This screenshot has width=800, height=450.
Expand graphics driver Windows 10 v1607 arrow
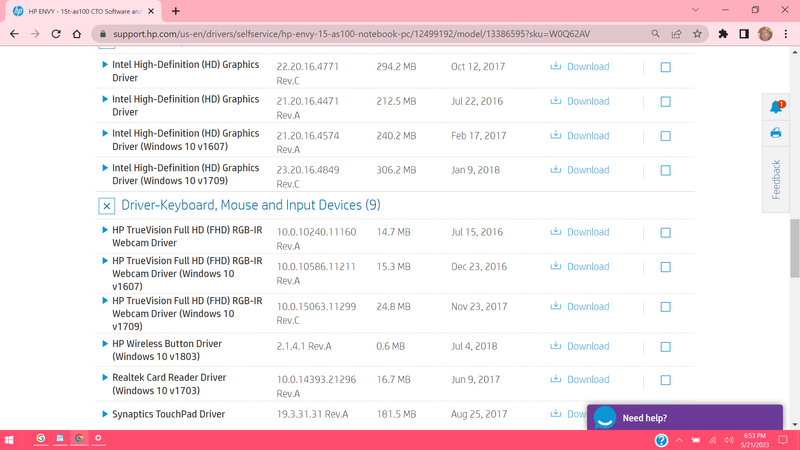coord(105,133)
